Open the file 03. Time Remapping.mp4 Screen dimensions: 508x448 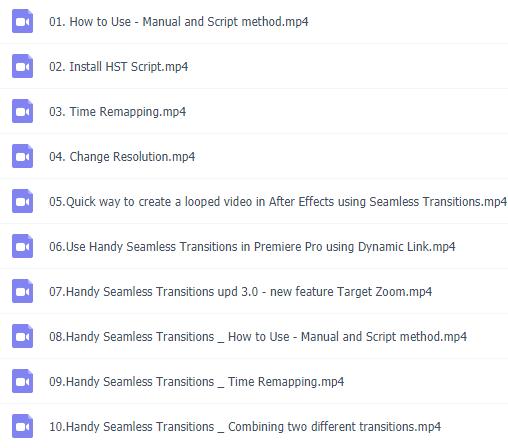tap(118, 112)
